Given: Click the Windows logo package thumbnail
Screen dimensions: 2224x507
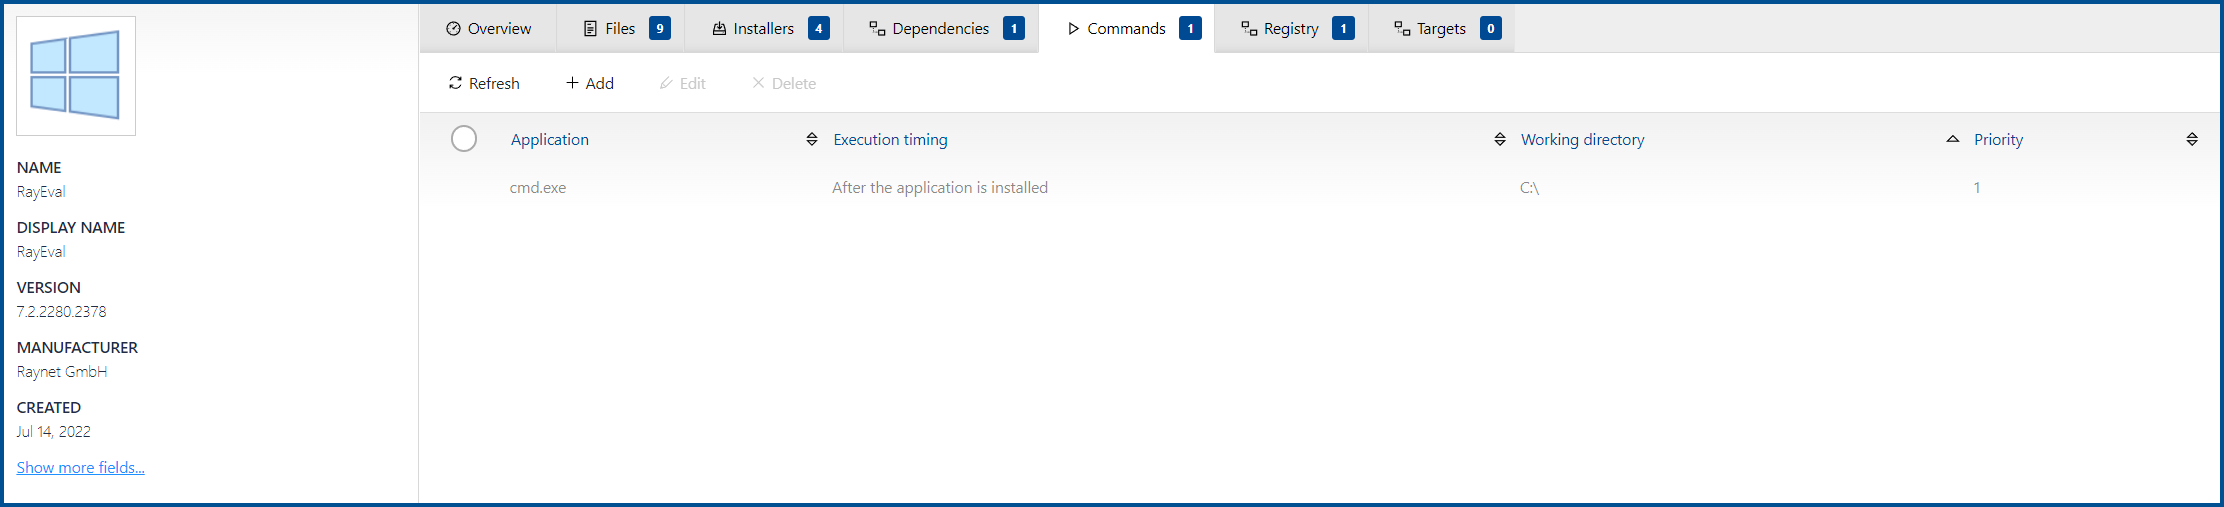Looking at the screenshot, I should (76, 76).
